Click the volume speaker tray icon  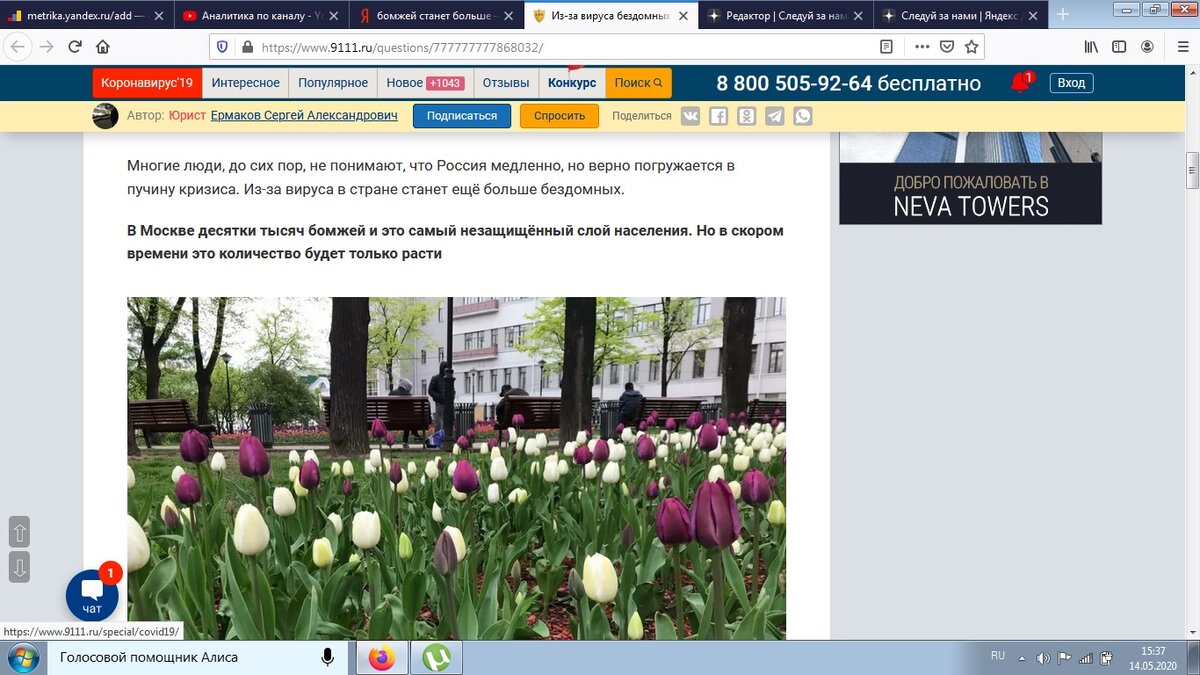[1044, 658]
